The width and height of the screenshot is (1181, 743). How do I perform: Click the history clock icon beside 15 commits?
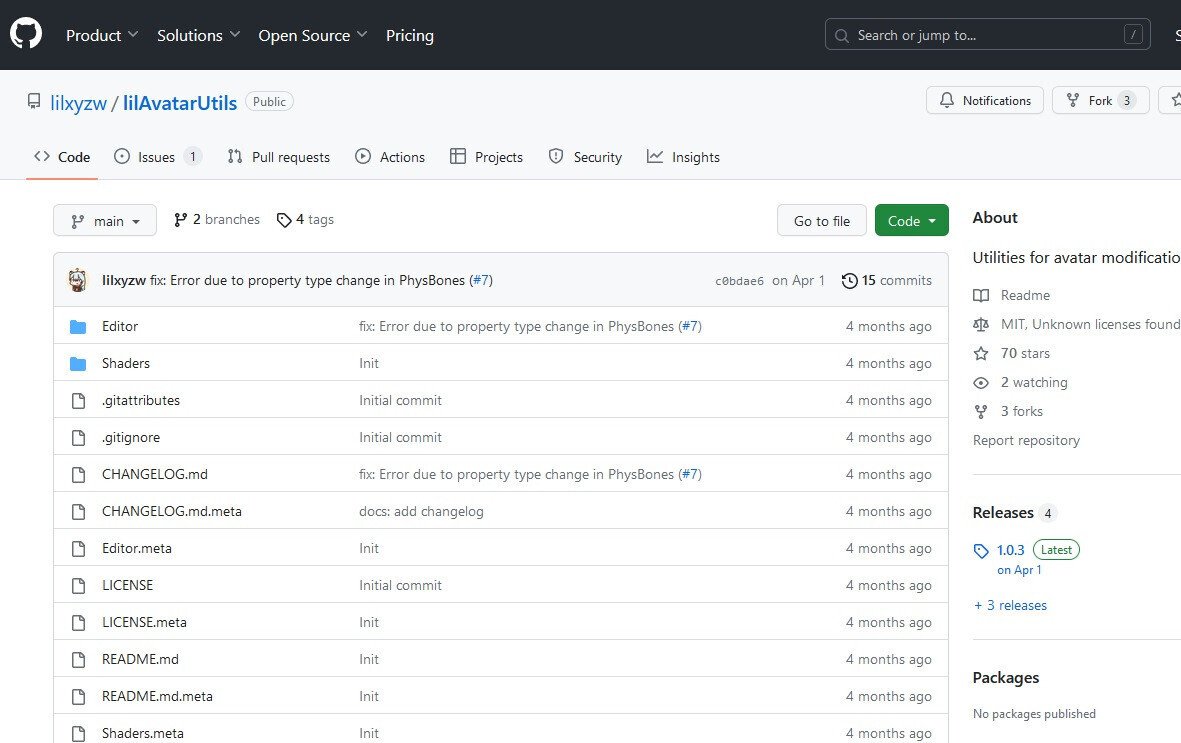coord(850,280)
